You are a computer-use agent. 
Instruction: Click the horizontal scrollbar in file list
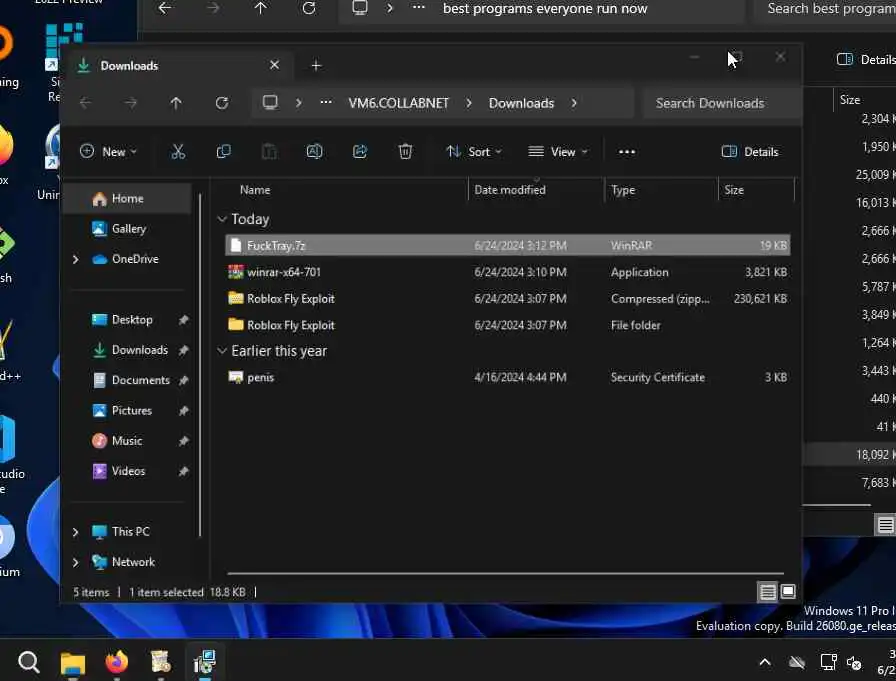coord(505,573)
